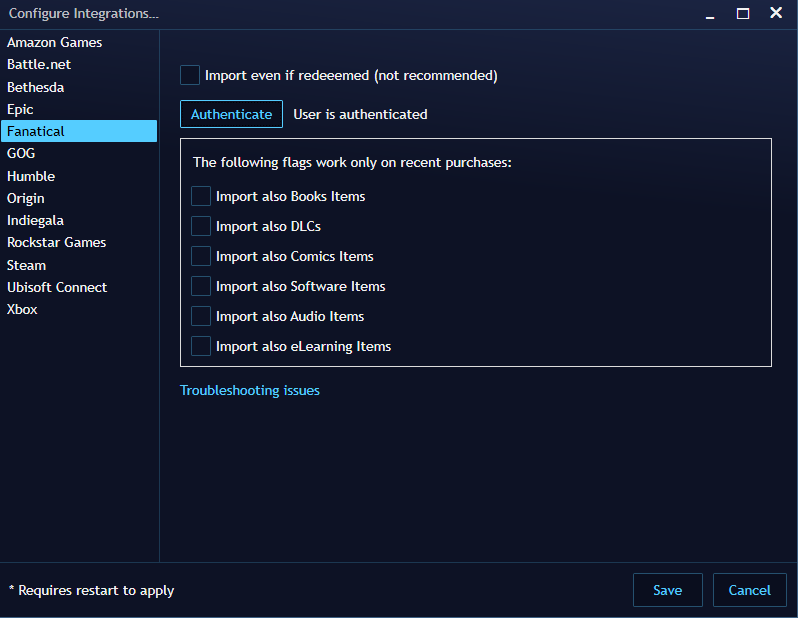The height and width of the screenshot is (618, 798).
Task: Select Bethesda in the sidebar
Action: pyautogui.click(x=79, y=87)
